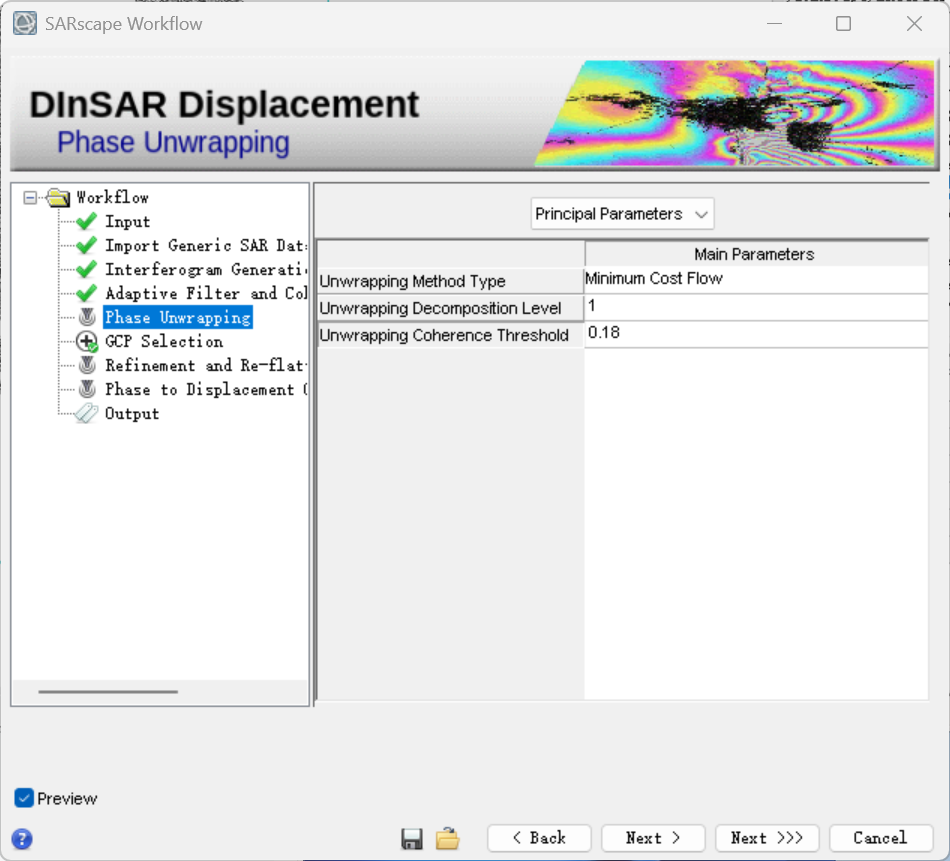Viewport: 950px width, 861px height.
Task: Open the Minimum Cost Flow method dropdown
Action: (756, 279)
